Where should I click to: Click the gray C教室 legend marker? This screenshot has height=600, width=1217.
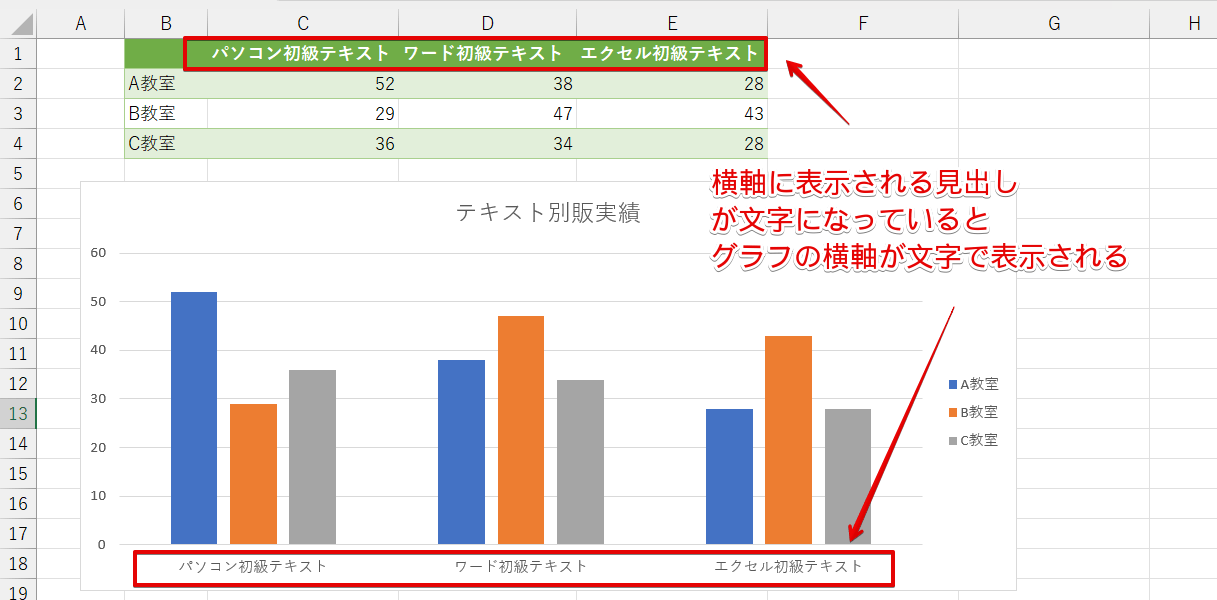(x=953, y=440)
